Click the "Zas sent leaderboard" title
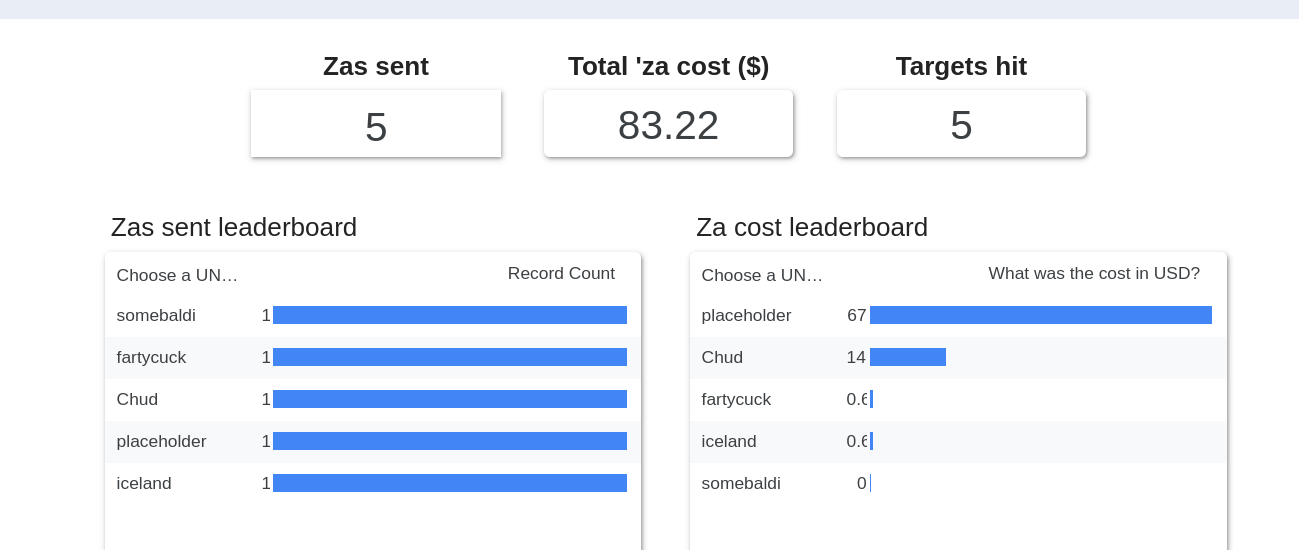 [234, 227]
